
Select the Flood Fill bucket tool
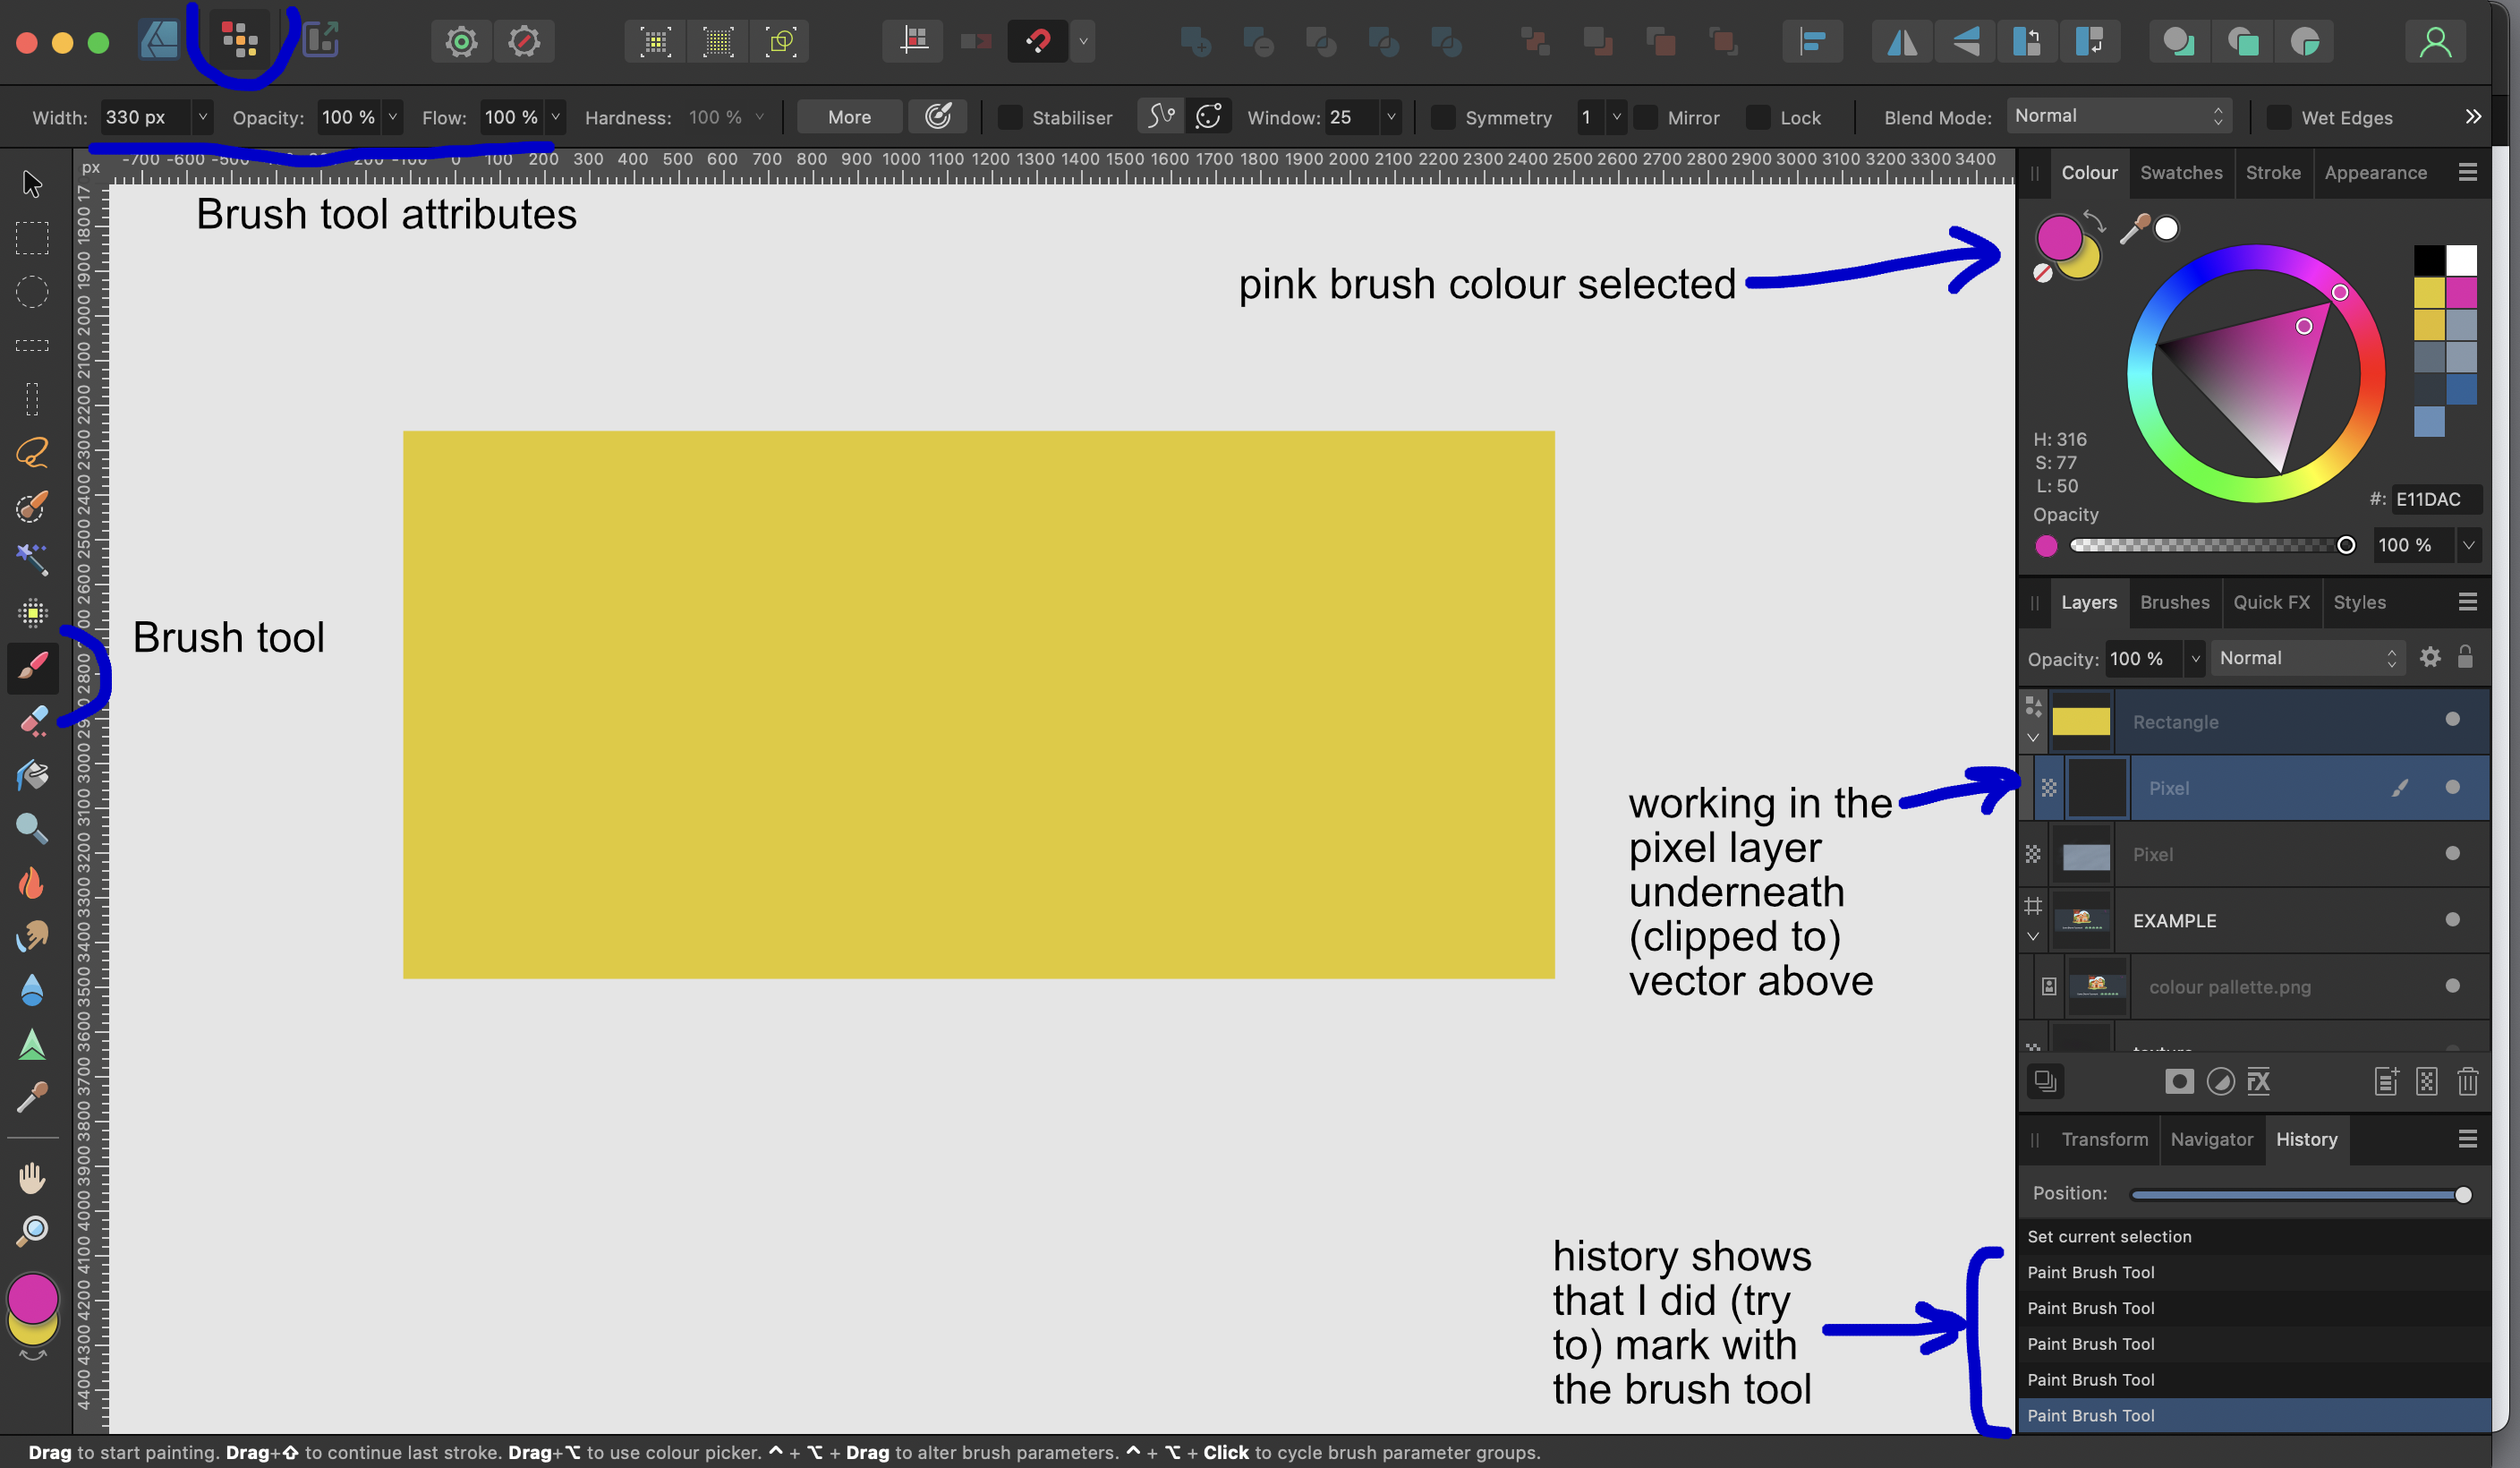32,775
